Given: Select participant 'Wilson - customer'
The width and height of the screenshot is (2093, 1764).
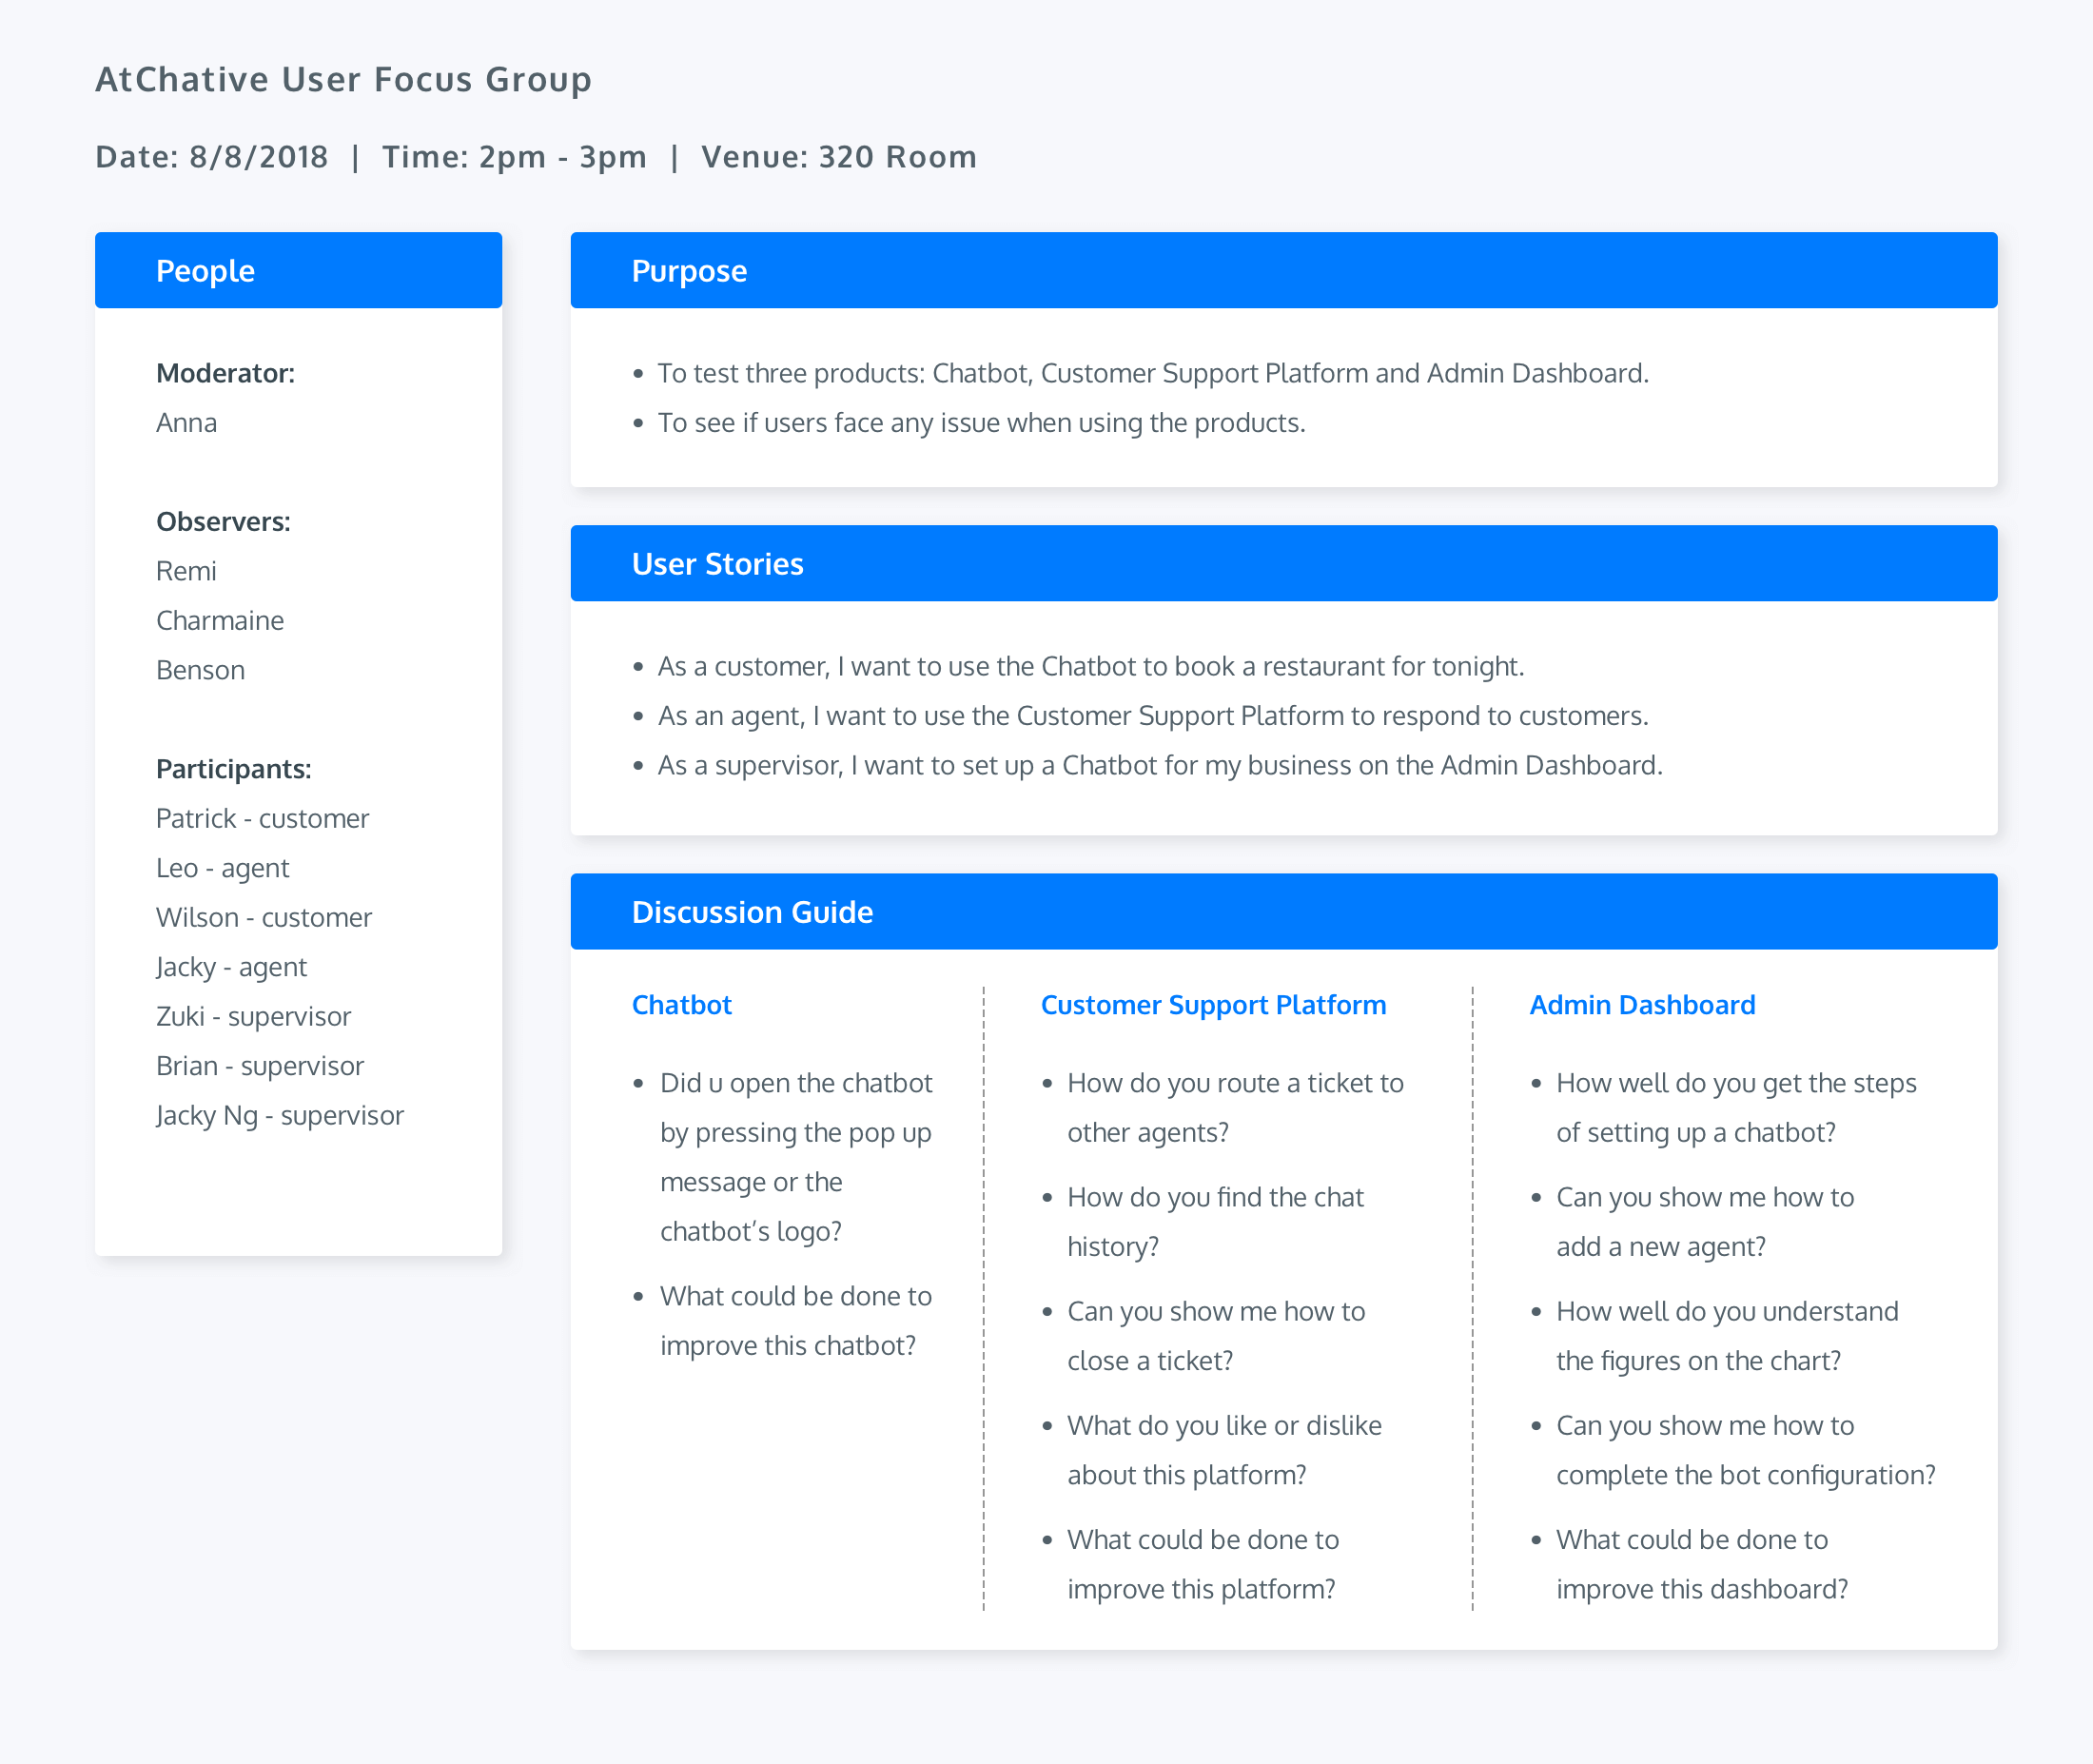Looking at the screenshot, I should (x=264, y=917).
